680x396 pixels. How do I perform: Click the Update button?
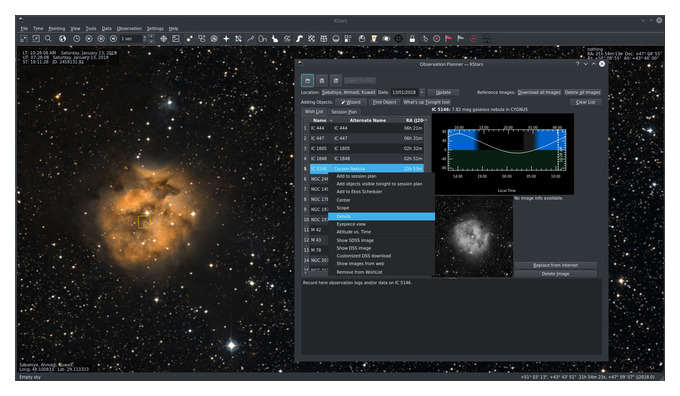[x=443, y=92]
